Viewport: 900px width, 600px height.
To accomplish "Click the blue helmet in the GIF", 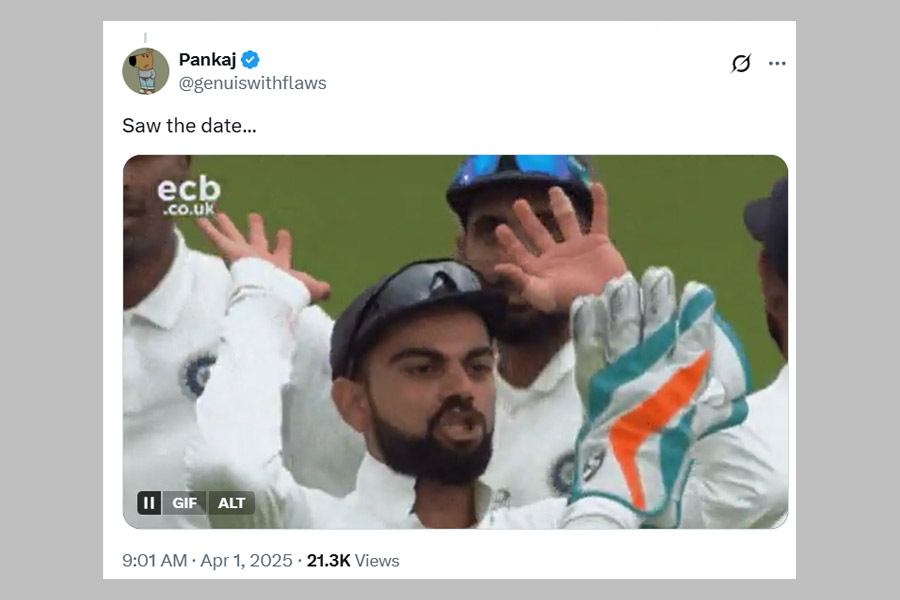I will [518, 176].
